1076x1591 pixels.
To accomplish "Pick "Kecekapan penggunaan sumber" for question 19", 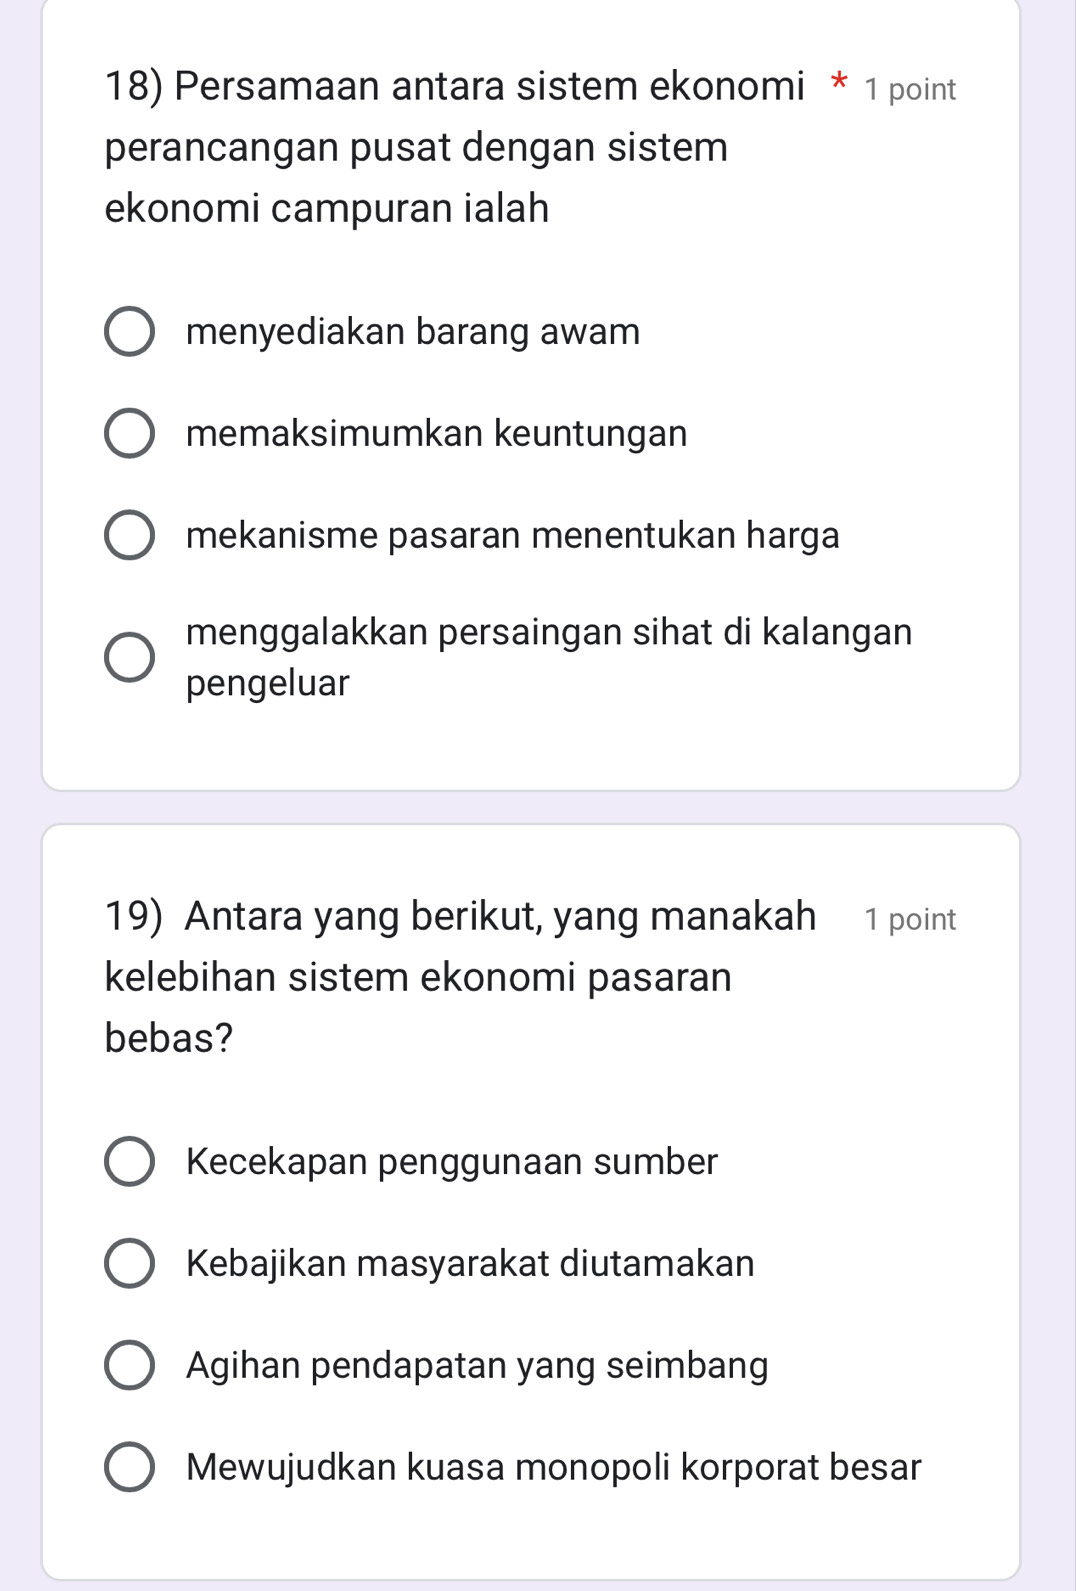I will tap(451, 1161).
